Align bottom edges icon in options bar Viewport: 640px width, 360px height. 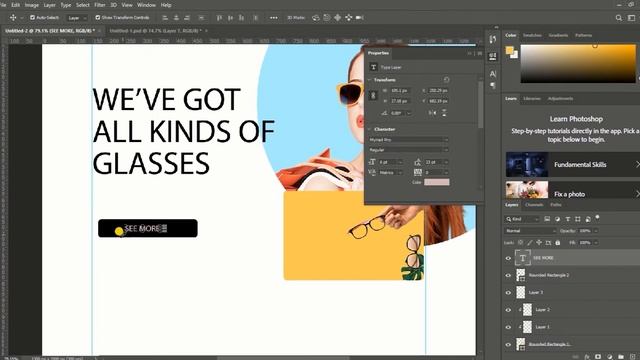click(x=241, y=18)
